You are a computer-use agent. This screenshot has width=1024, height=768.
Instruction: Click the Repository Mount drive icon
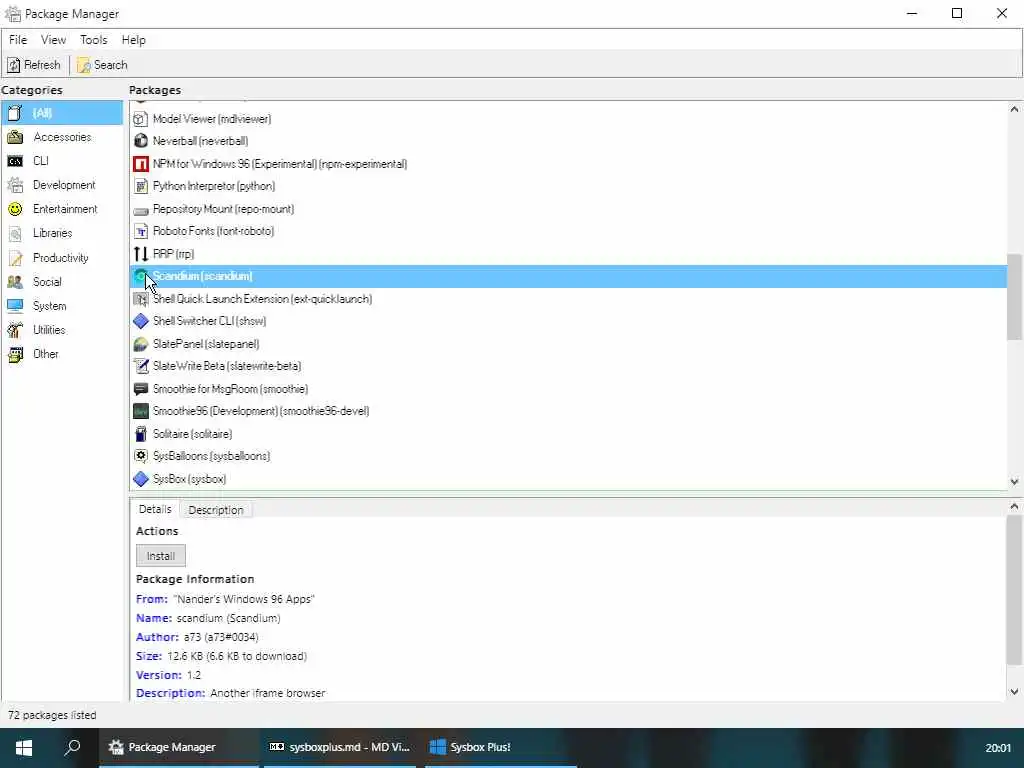[140, 210]
